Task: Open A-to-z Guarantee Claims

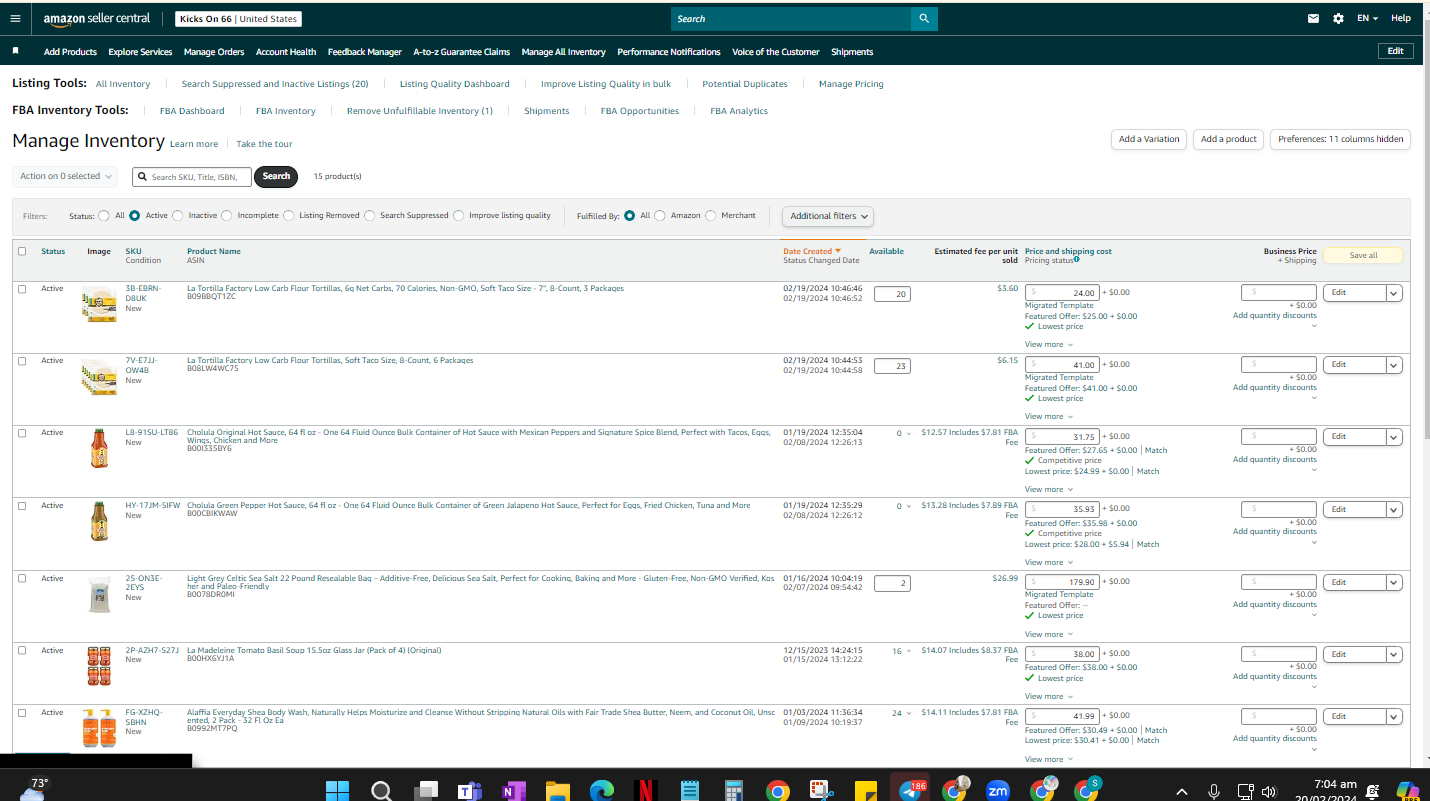Action: [461, 52]
